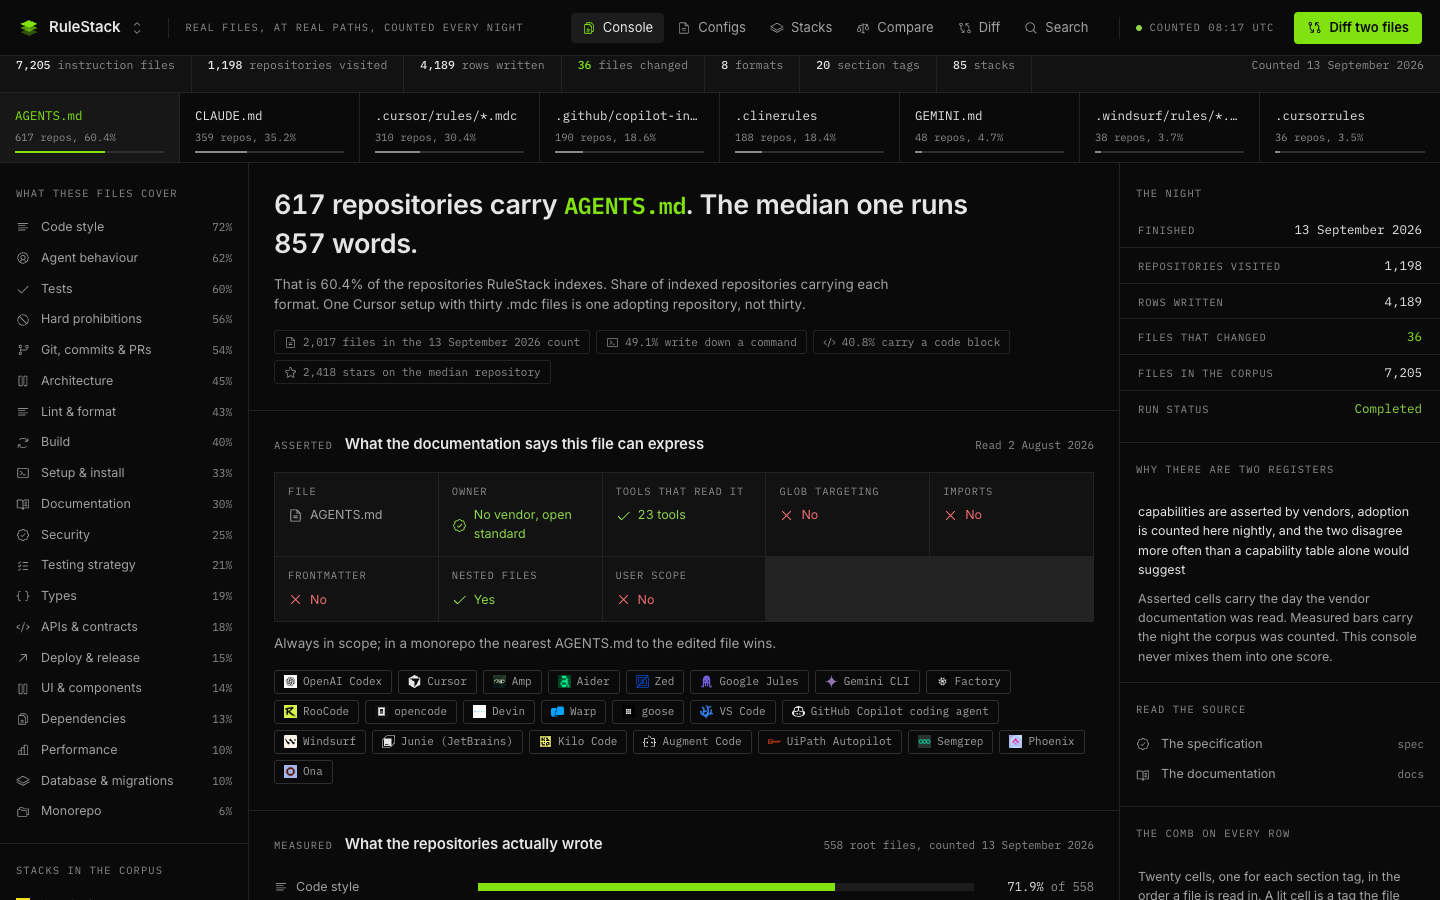Click the Security shield icon
This screenshot has height=900, width=1440.
[23, 535]
